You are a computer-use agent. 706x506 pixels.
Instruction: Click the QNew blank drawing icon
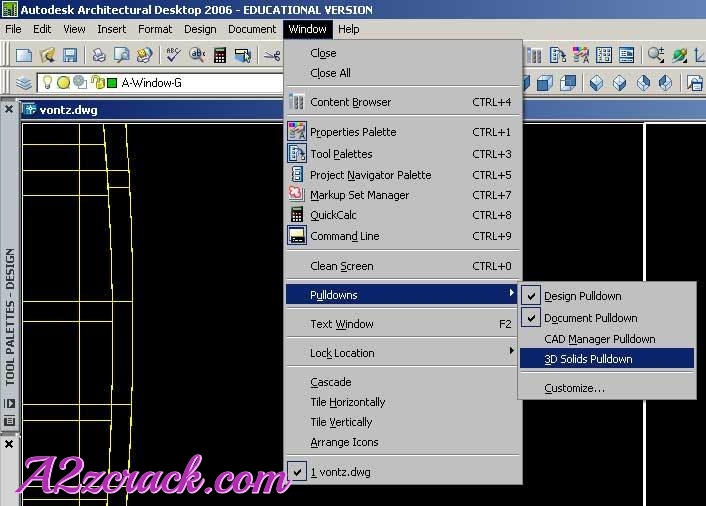24,55
